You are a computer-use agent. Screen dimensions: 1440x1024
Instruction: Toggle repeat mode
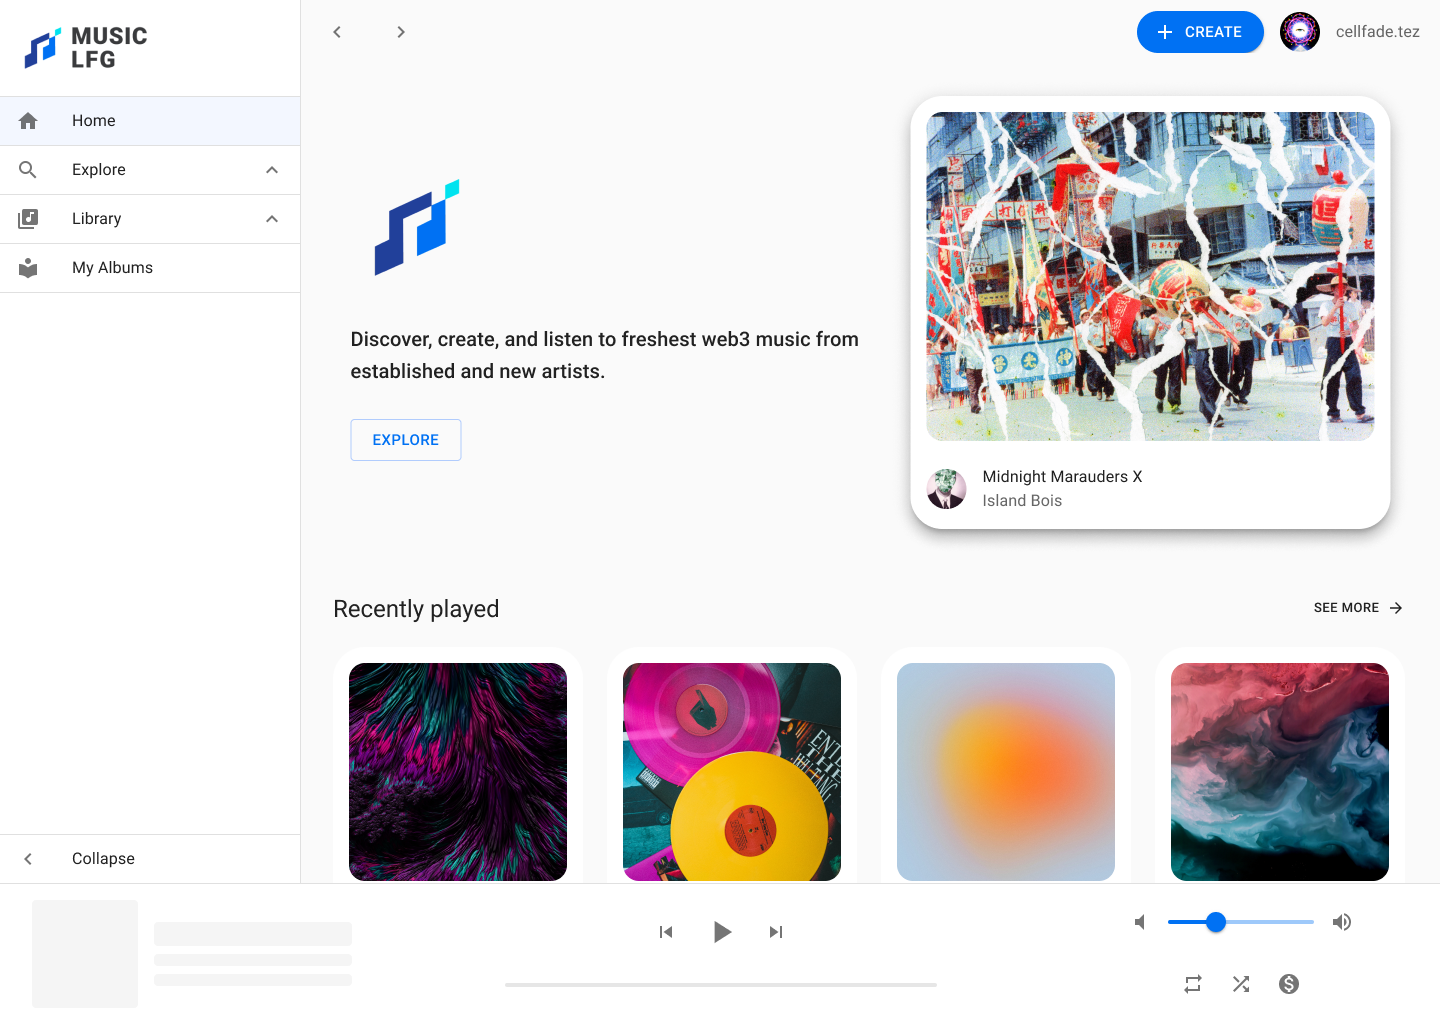click(x=1193, y=984)
